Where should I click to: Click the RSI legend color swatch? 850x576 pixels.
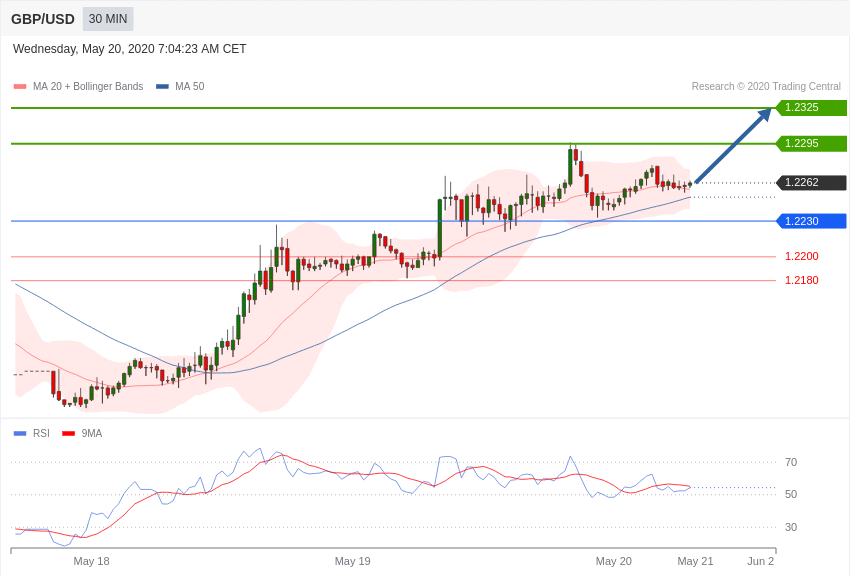tap(20, 433)
